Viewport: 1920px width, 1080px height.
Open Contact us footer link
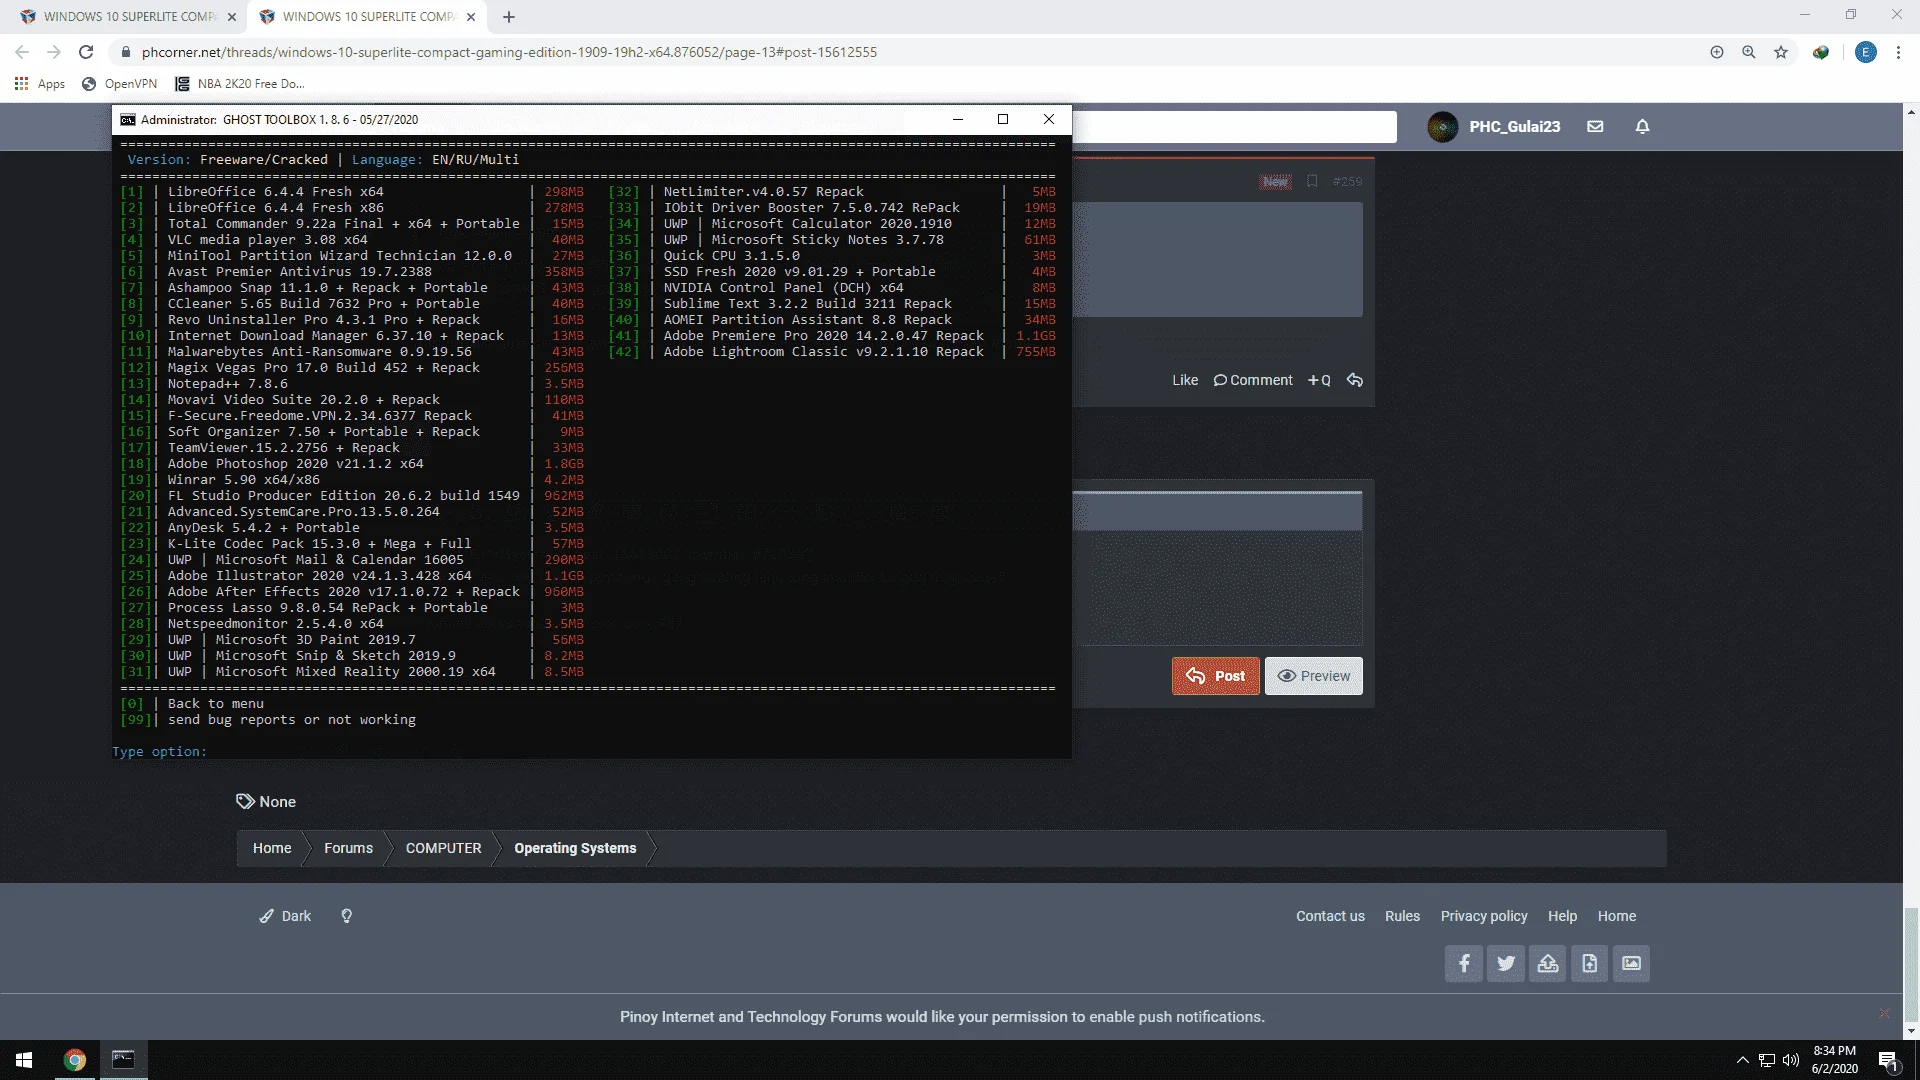coord(1330,916)
